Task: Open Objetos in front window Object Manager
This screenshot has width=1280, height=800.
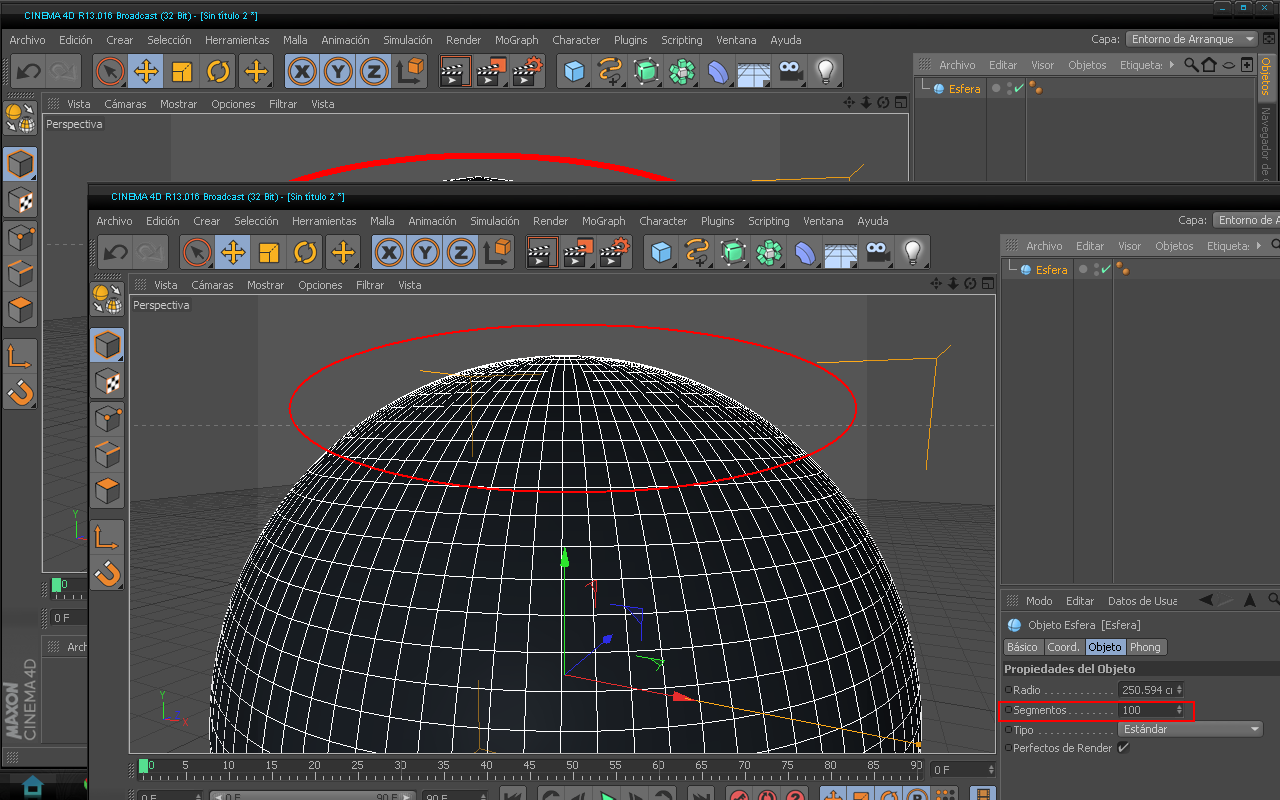Action: (1174, 246)
